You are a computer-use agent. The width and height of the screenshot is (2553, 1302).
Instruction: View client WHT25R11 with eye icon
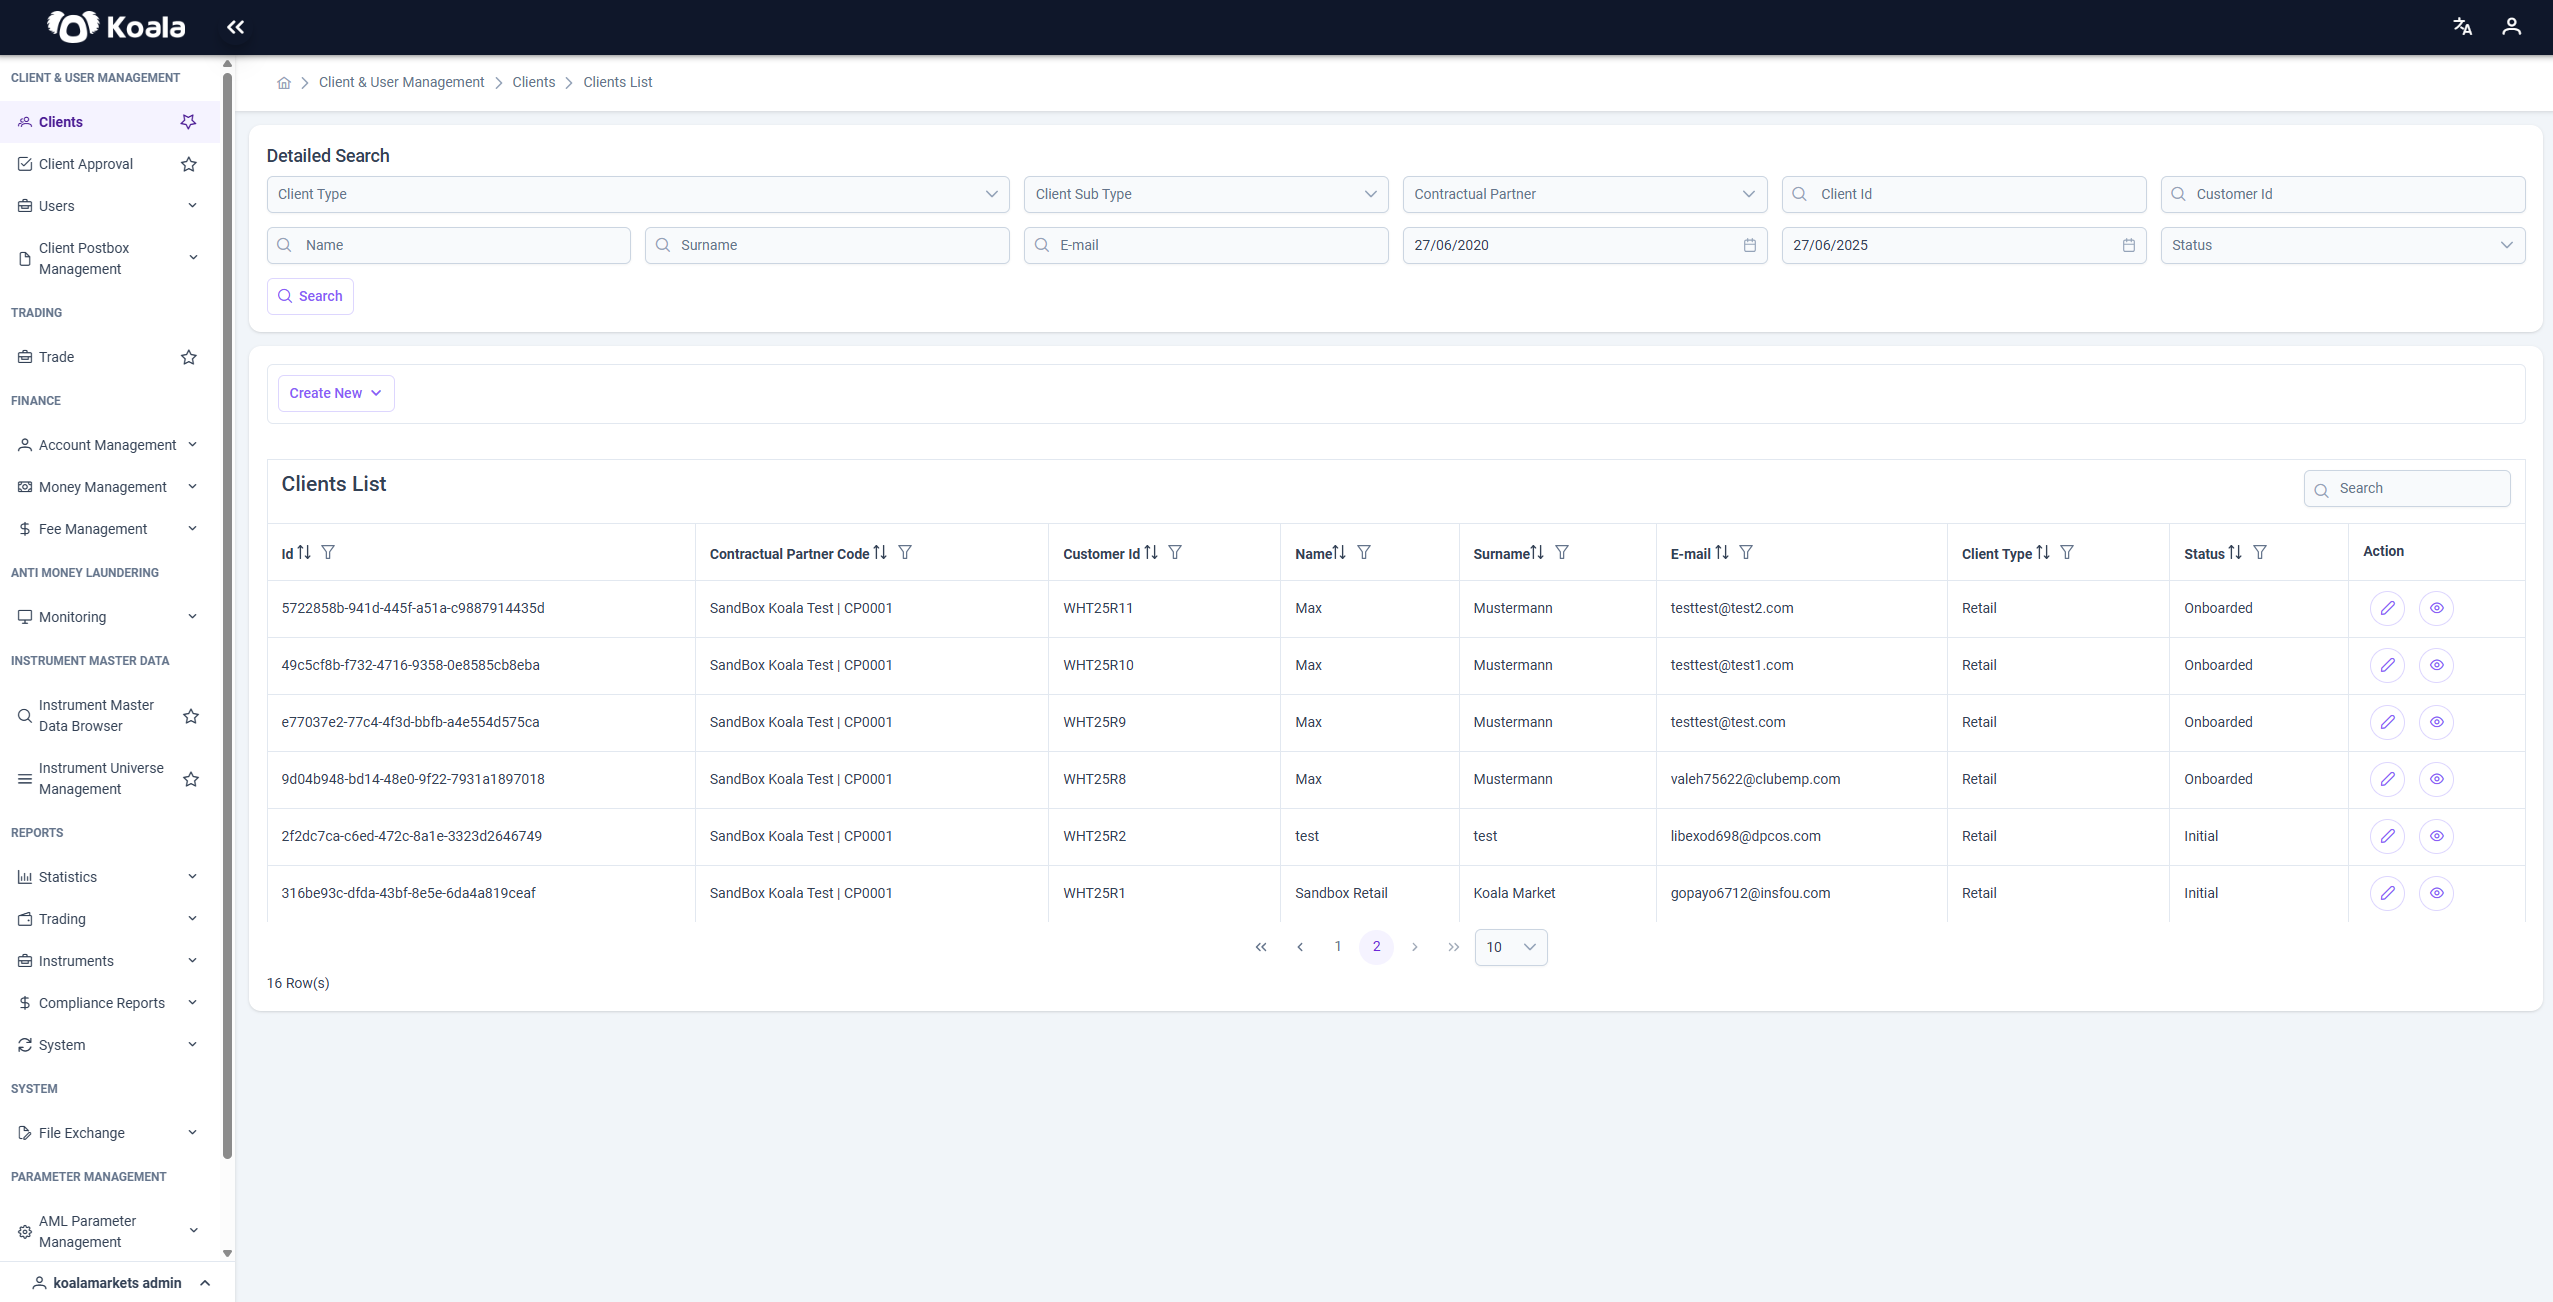tap(2436, 608)
